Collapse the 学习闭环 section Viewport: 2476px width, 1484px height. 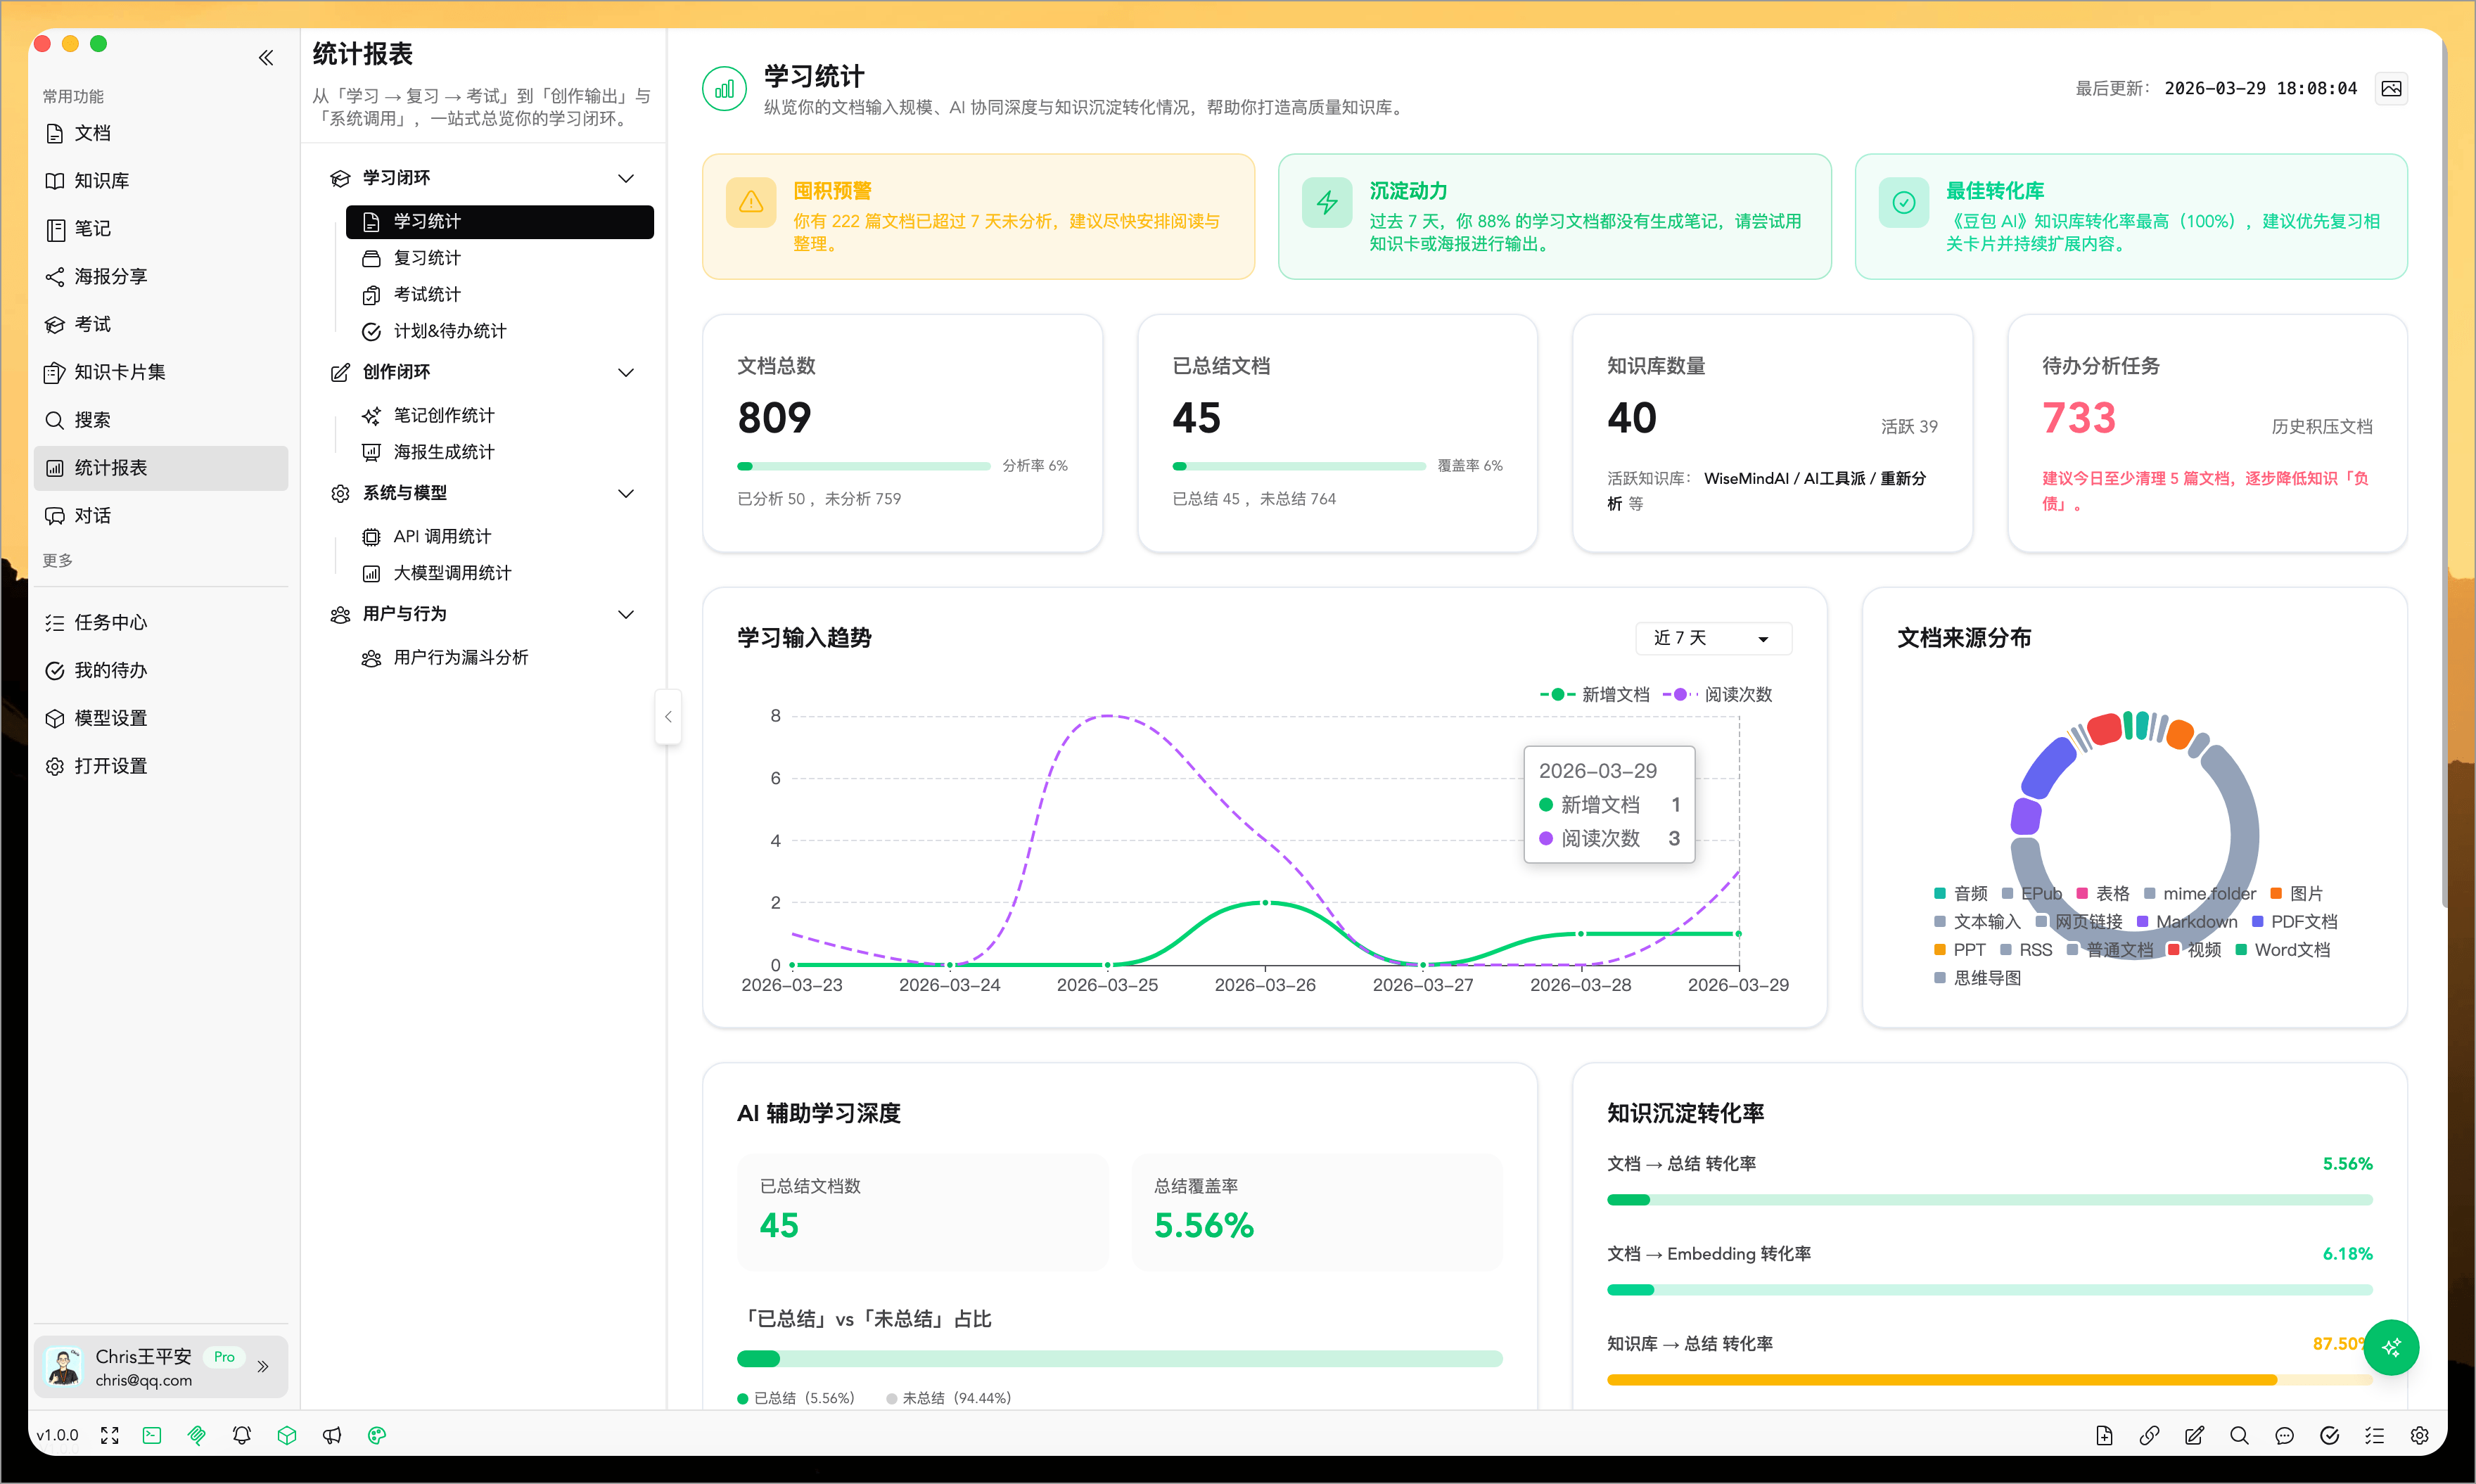[627, 177]
